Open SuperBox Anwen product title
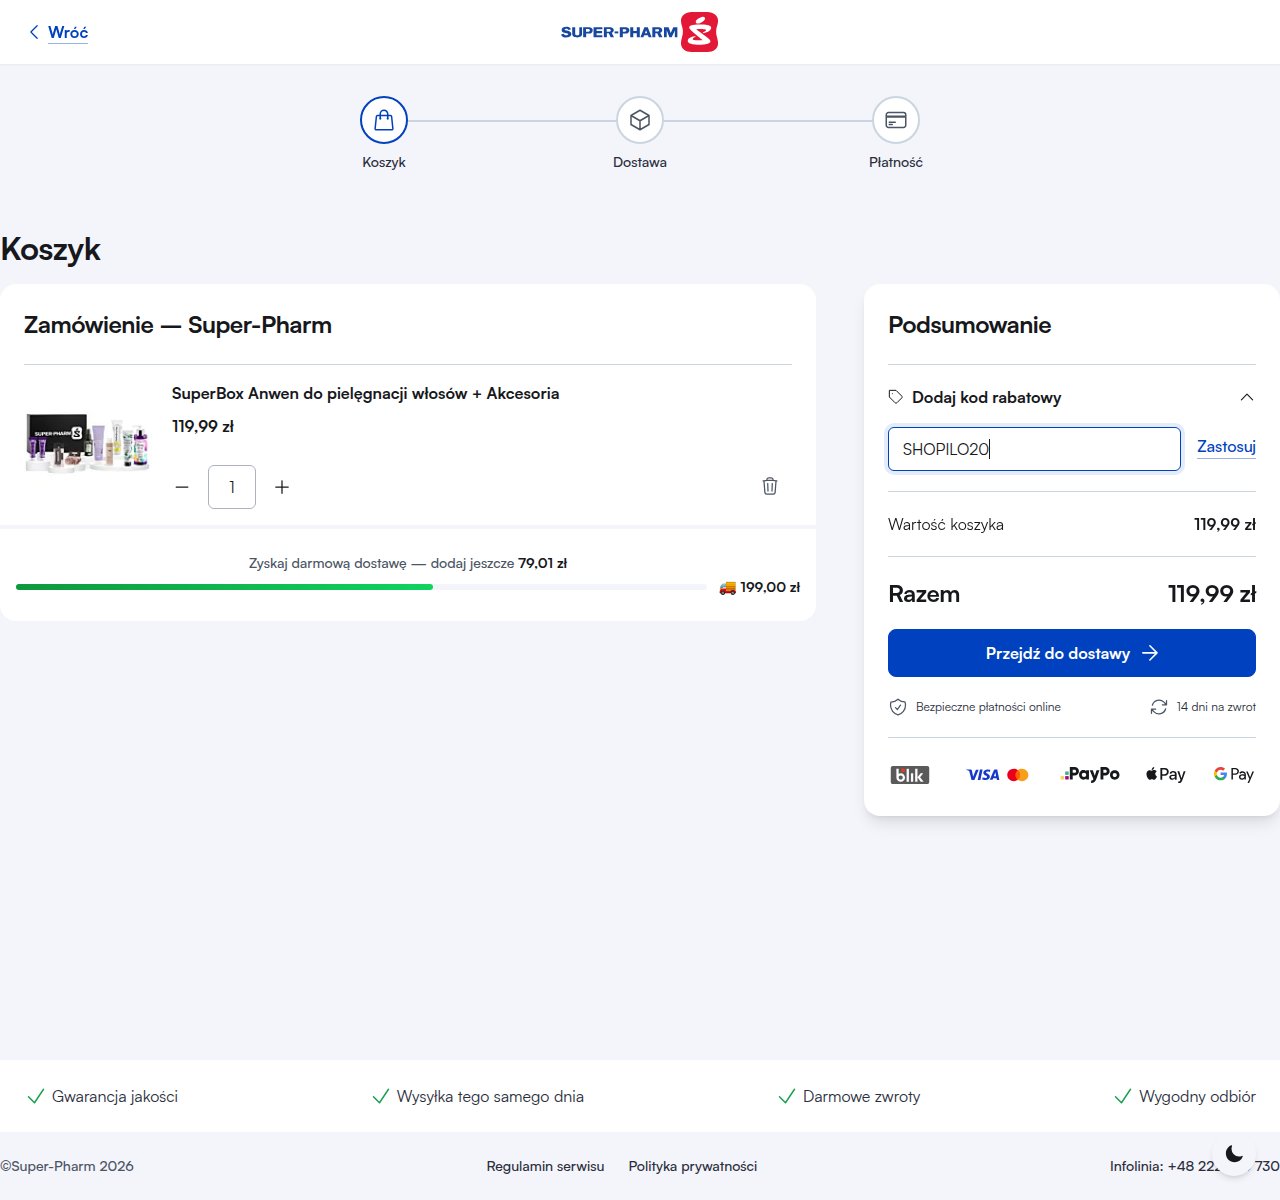 [x=365, y=394]
